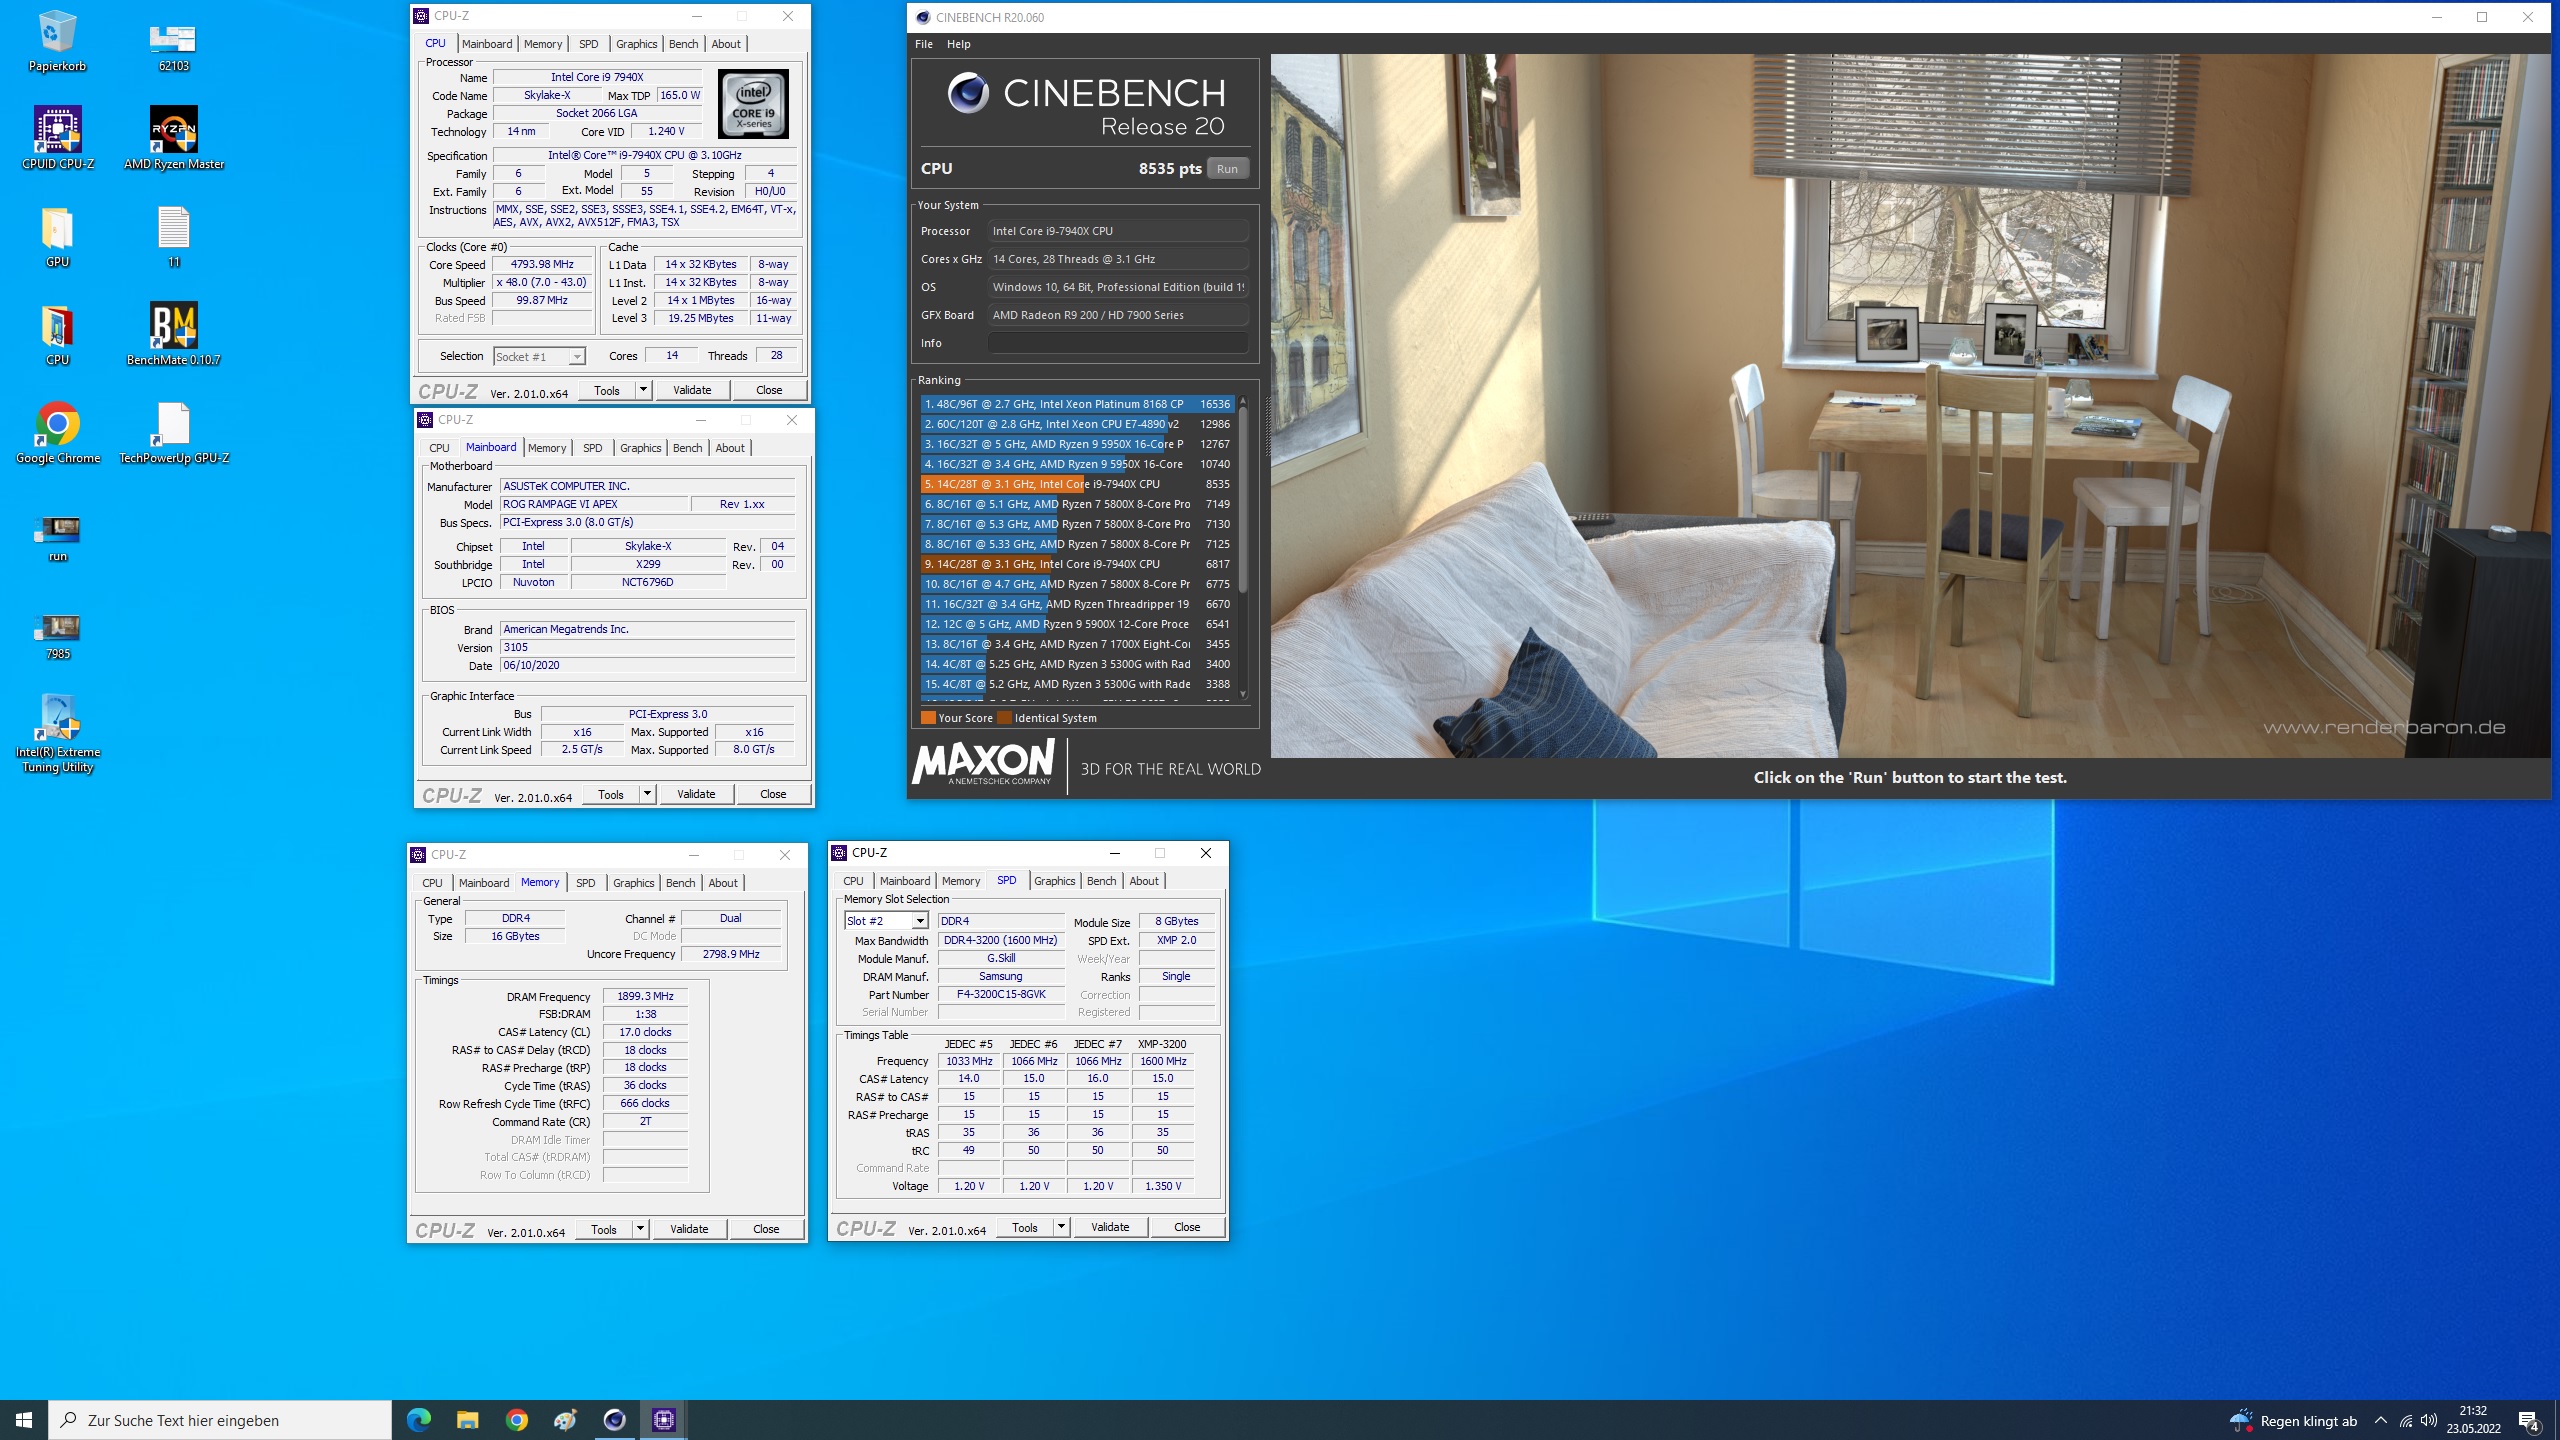
Task: Click the Cinebench ranking list scrollbar
Action: (x=1243, y=500)
